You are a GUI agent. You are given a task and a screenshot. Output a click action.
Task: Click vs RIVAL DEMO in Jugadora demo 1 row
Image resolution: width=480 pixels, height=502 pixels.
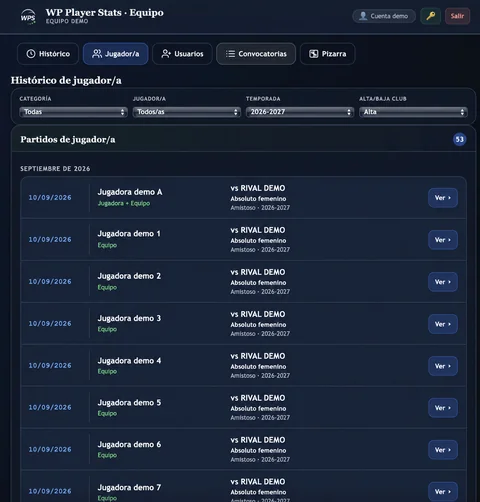point(258,230)
